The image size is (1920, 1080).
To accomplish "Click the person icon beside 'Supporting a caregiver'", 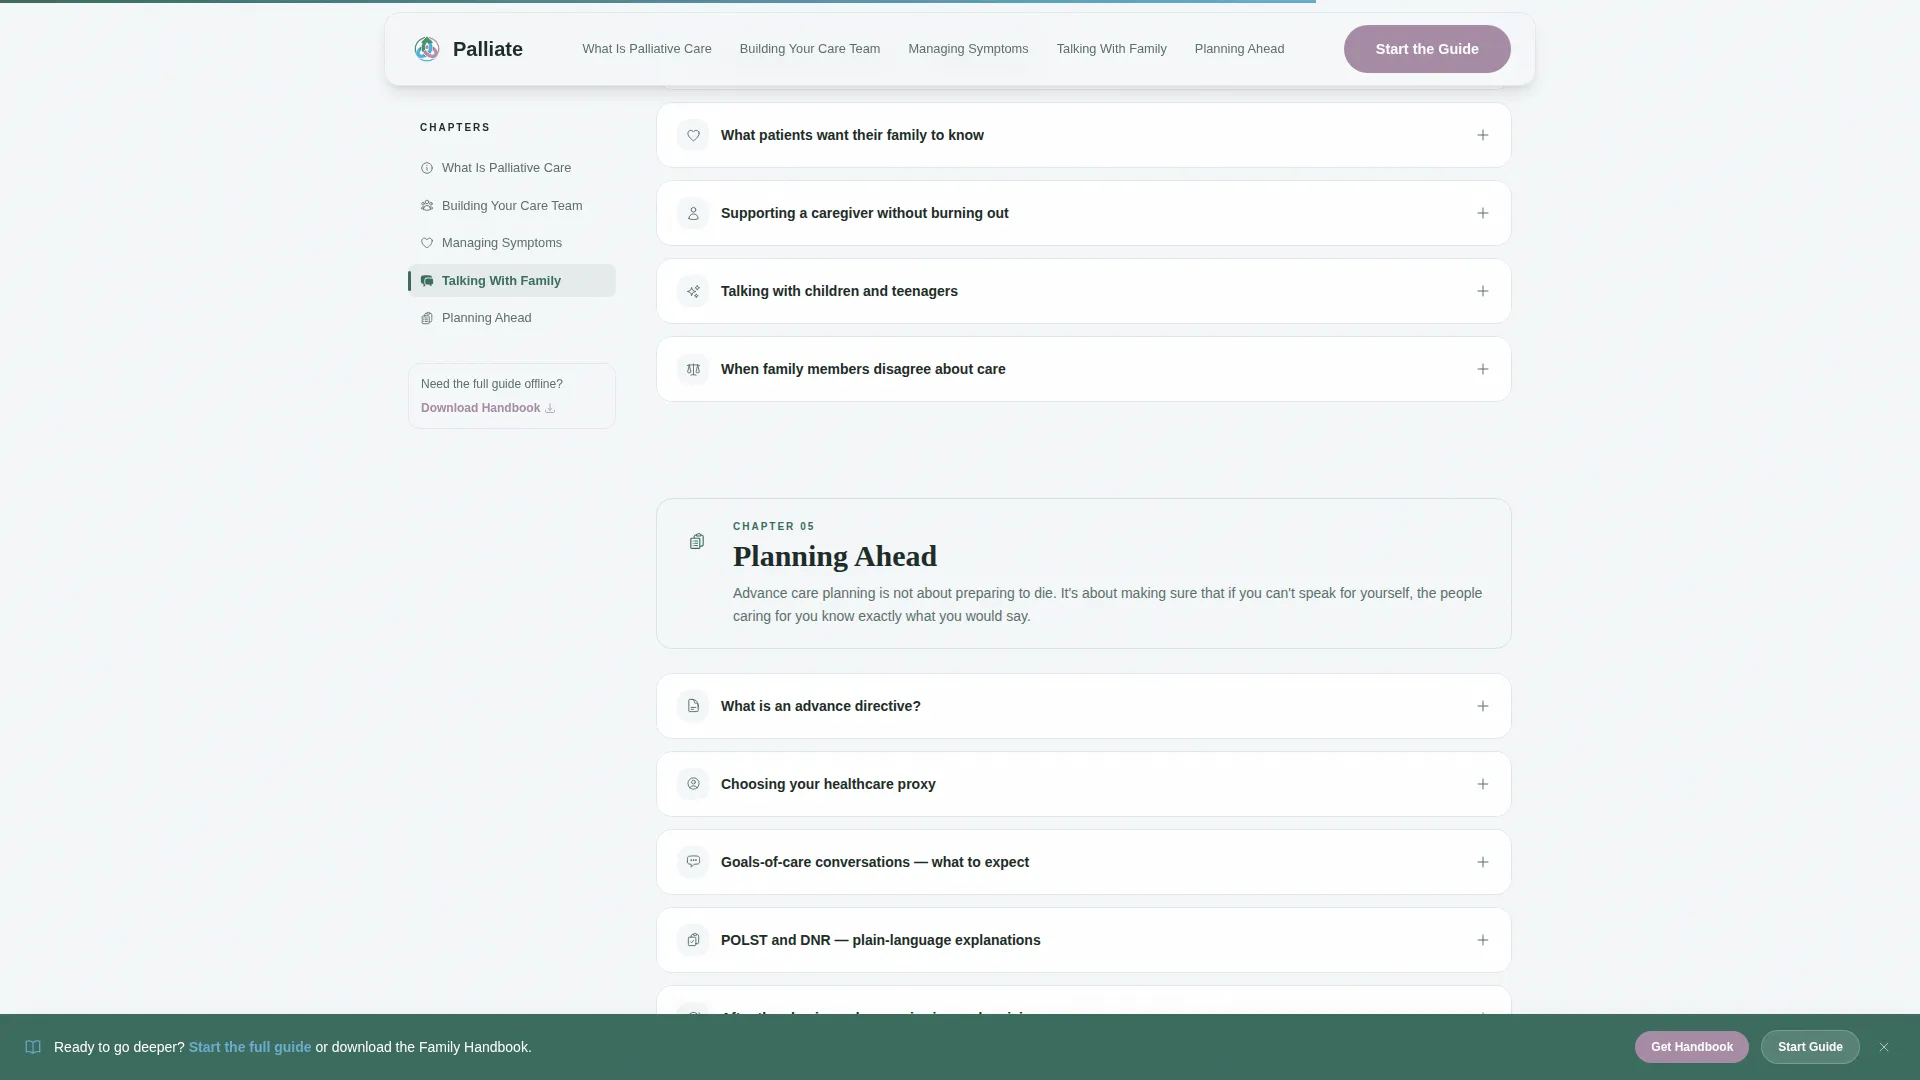I will click(693, 213).
